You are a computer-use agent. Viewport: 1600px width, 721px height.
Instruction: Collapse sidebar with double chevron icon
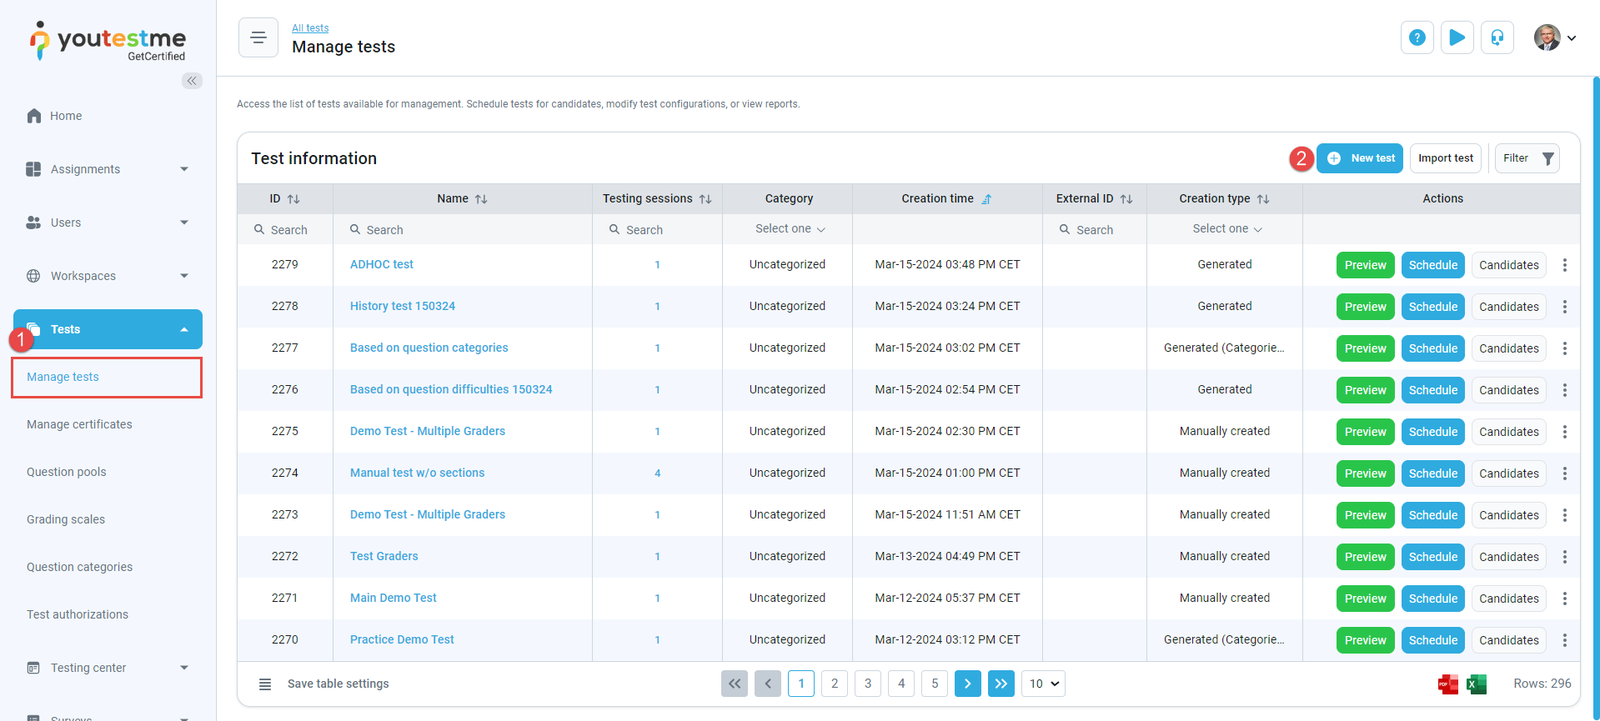[192, 81]
